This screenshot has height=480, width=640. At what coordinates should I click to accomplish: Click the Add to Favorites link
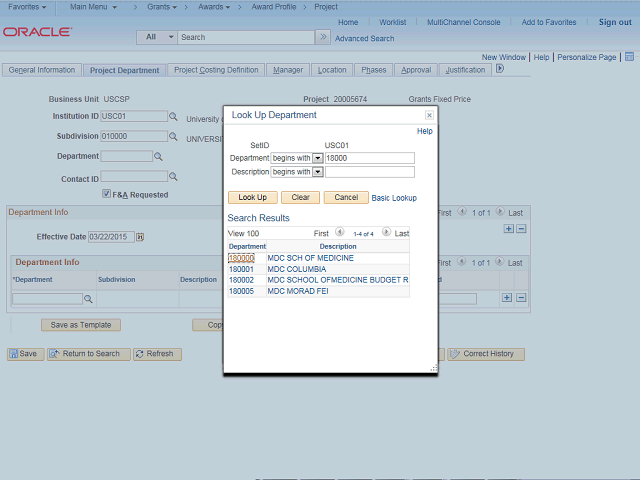click(x=549, y=22)
